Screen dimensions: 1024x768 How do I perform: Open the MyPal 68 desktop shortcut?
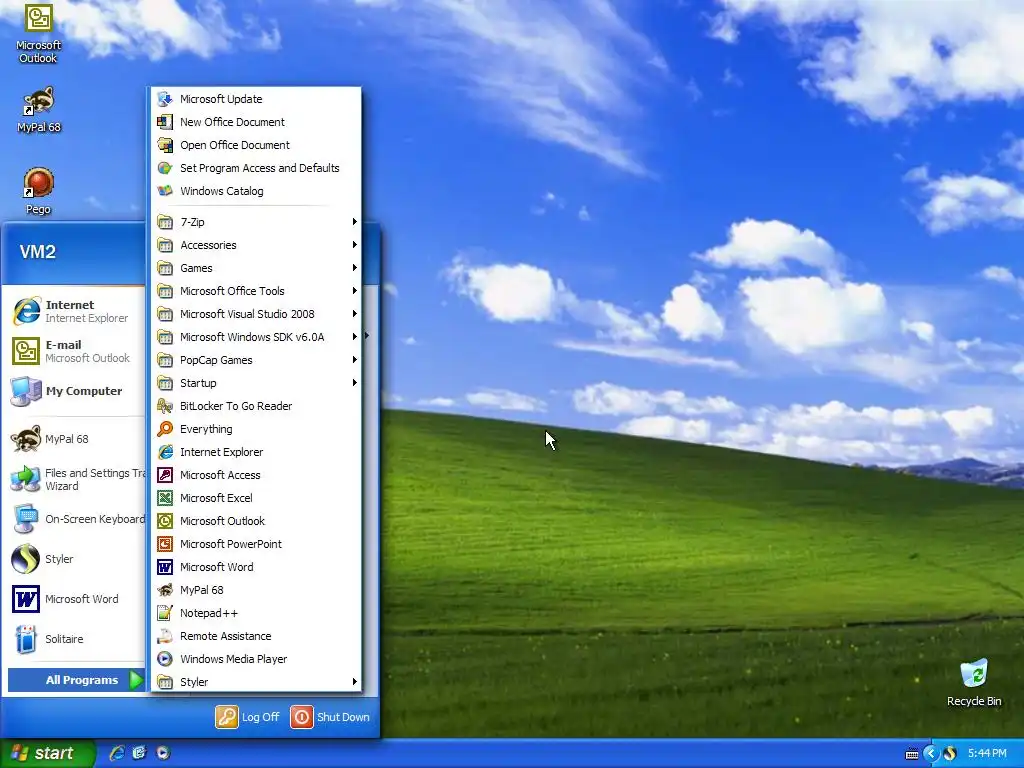tap(38, 110)
